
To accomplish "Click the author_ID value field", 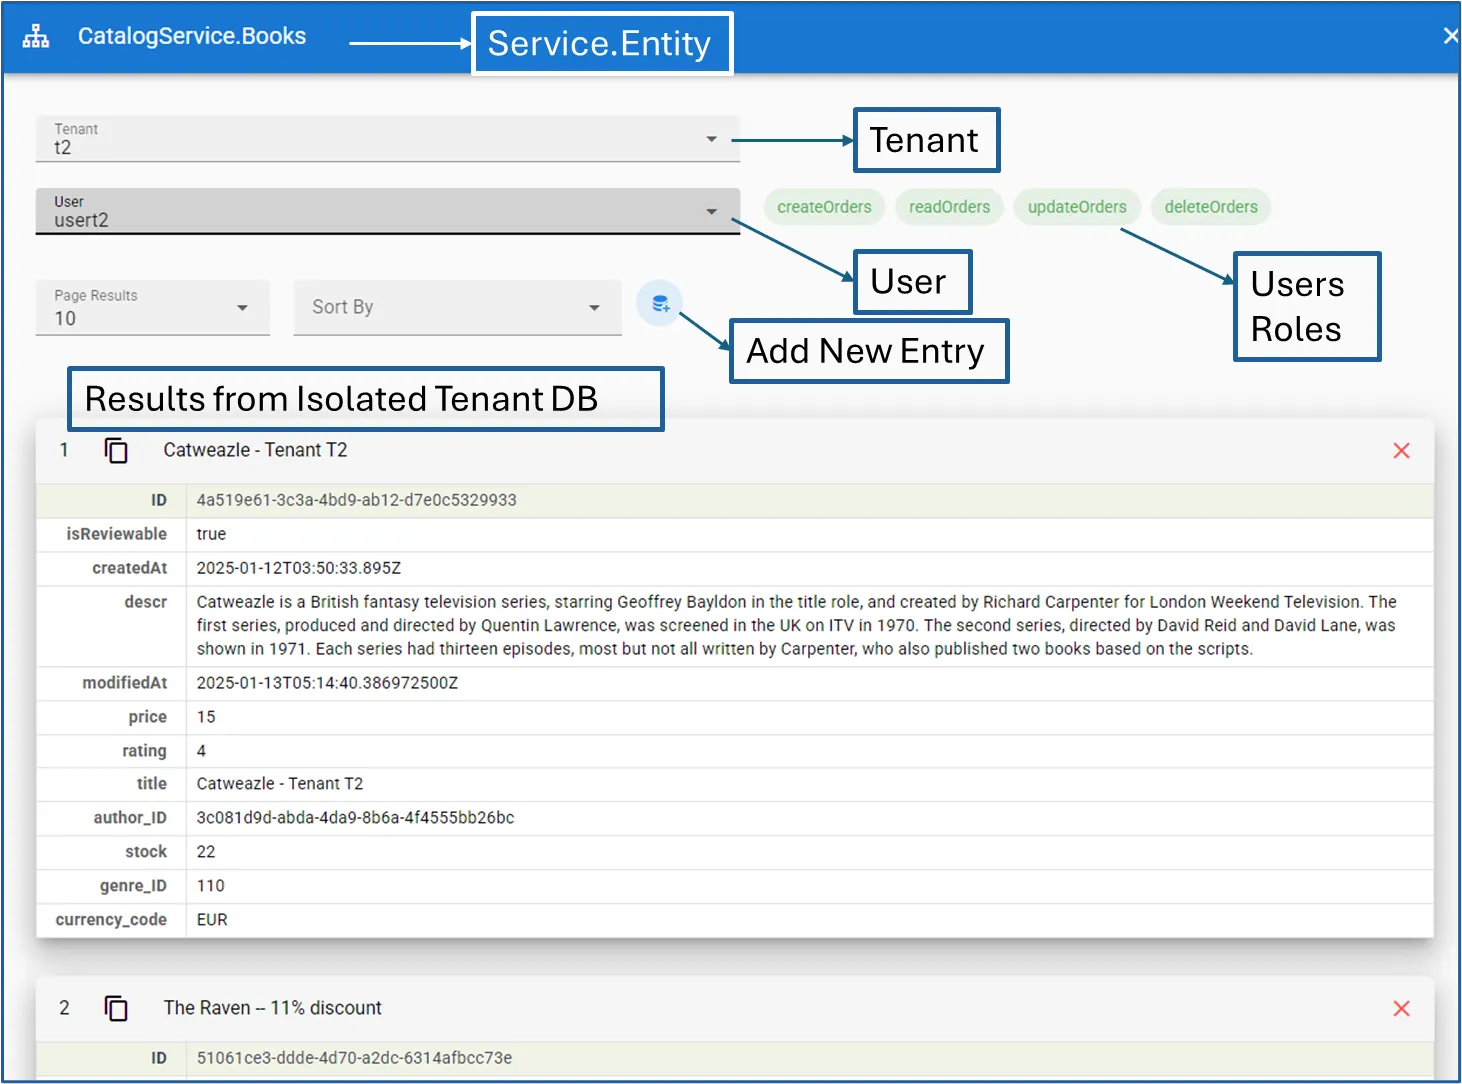I will [355, 818].
